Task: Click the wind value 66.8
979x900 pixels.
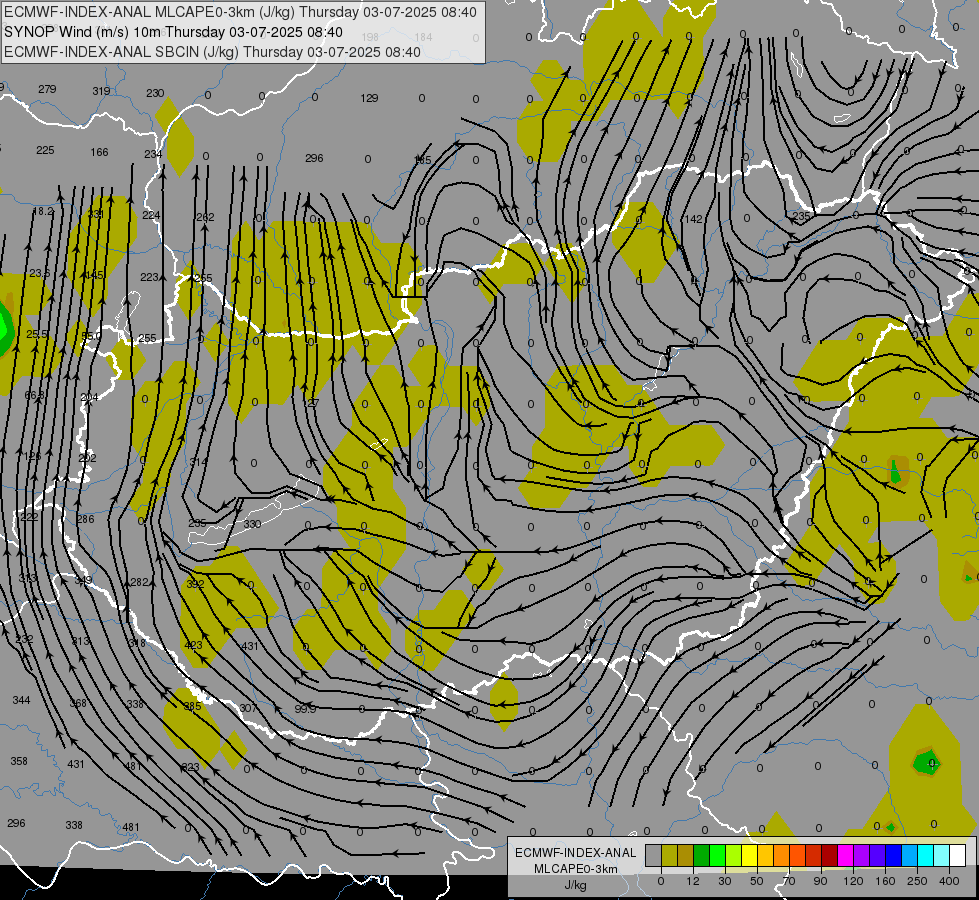Action: pyautogui.click(x=35, y=396)
